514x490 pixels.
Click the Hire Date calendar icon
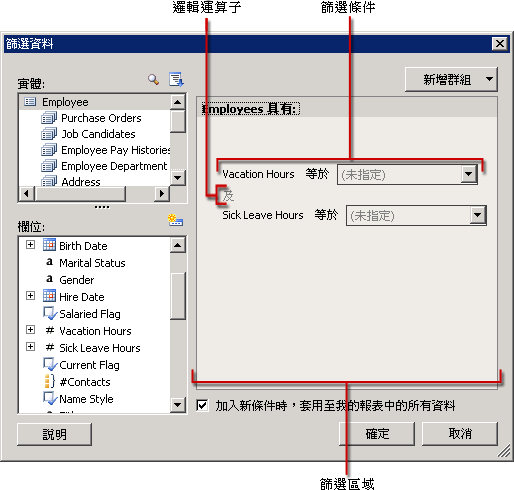49,296
